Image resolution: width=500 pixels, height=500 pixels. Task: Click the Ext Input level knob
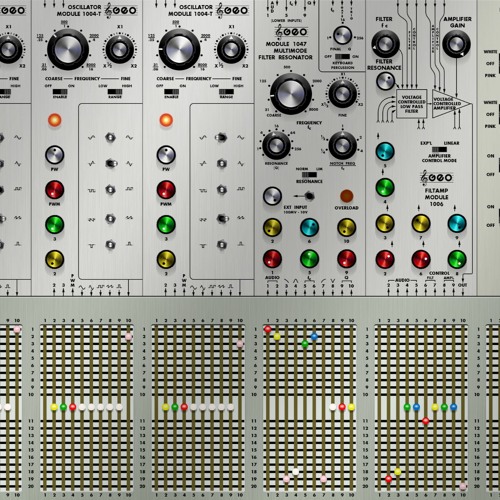pos(272,196)
